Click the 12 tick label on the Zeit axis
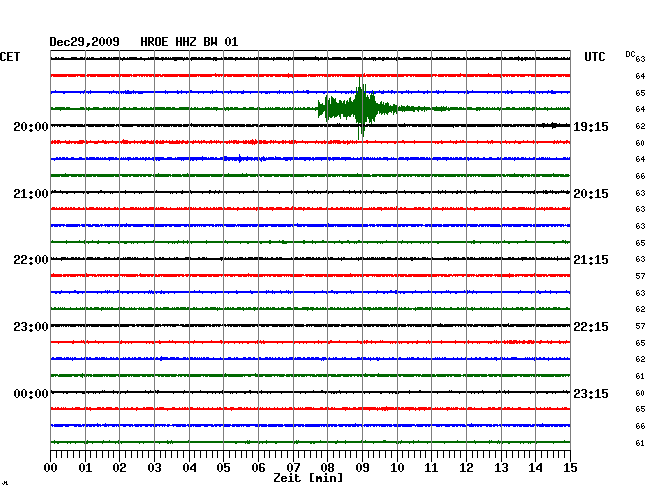Viewport: 650px width, 494px height. pyautogui.click(x=466, y=467)
